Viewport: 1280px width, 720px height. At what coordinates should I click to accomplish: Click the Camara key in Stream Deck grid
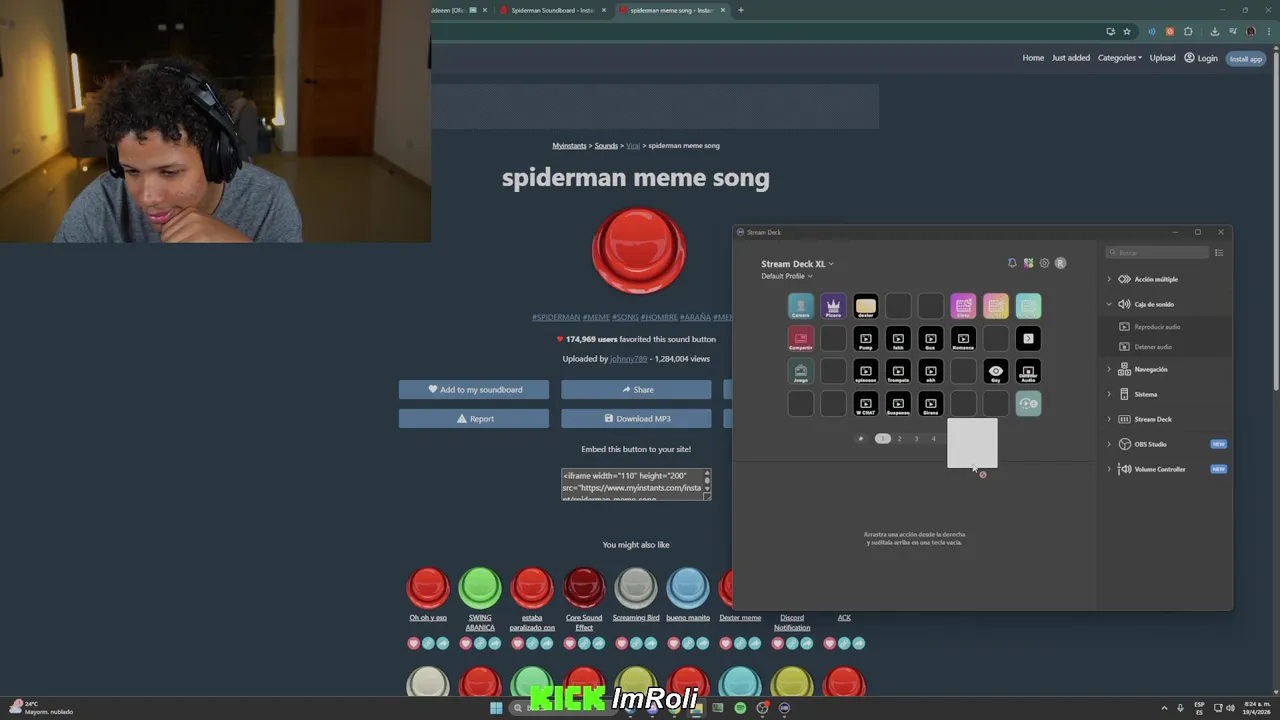tap(800, 306)
